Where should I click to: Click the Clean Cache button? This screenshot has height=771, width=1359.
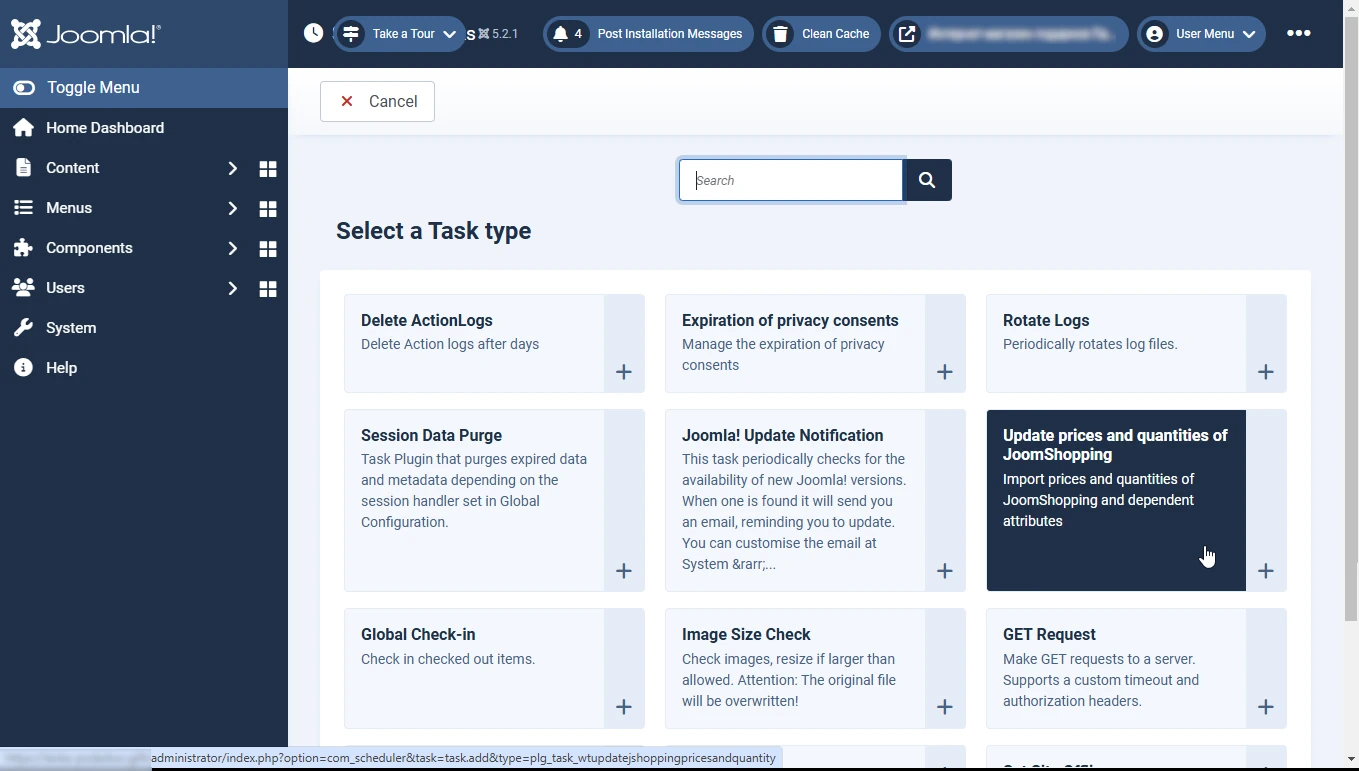(822, 34)
